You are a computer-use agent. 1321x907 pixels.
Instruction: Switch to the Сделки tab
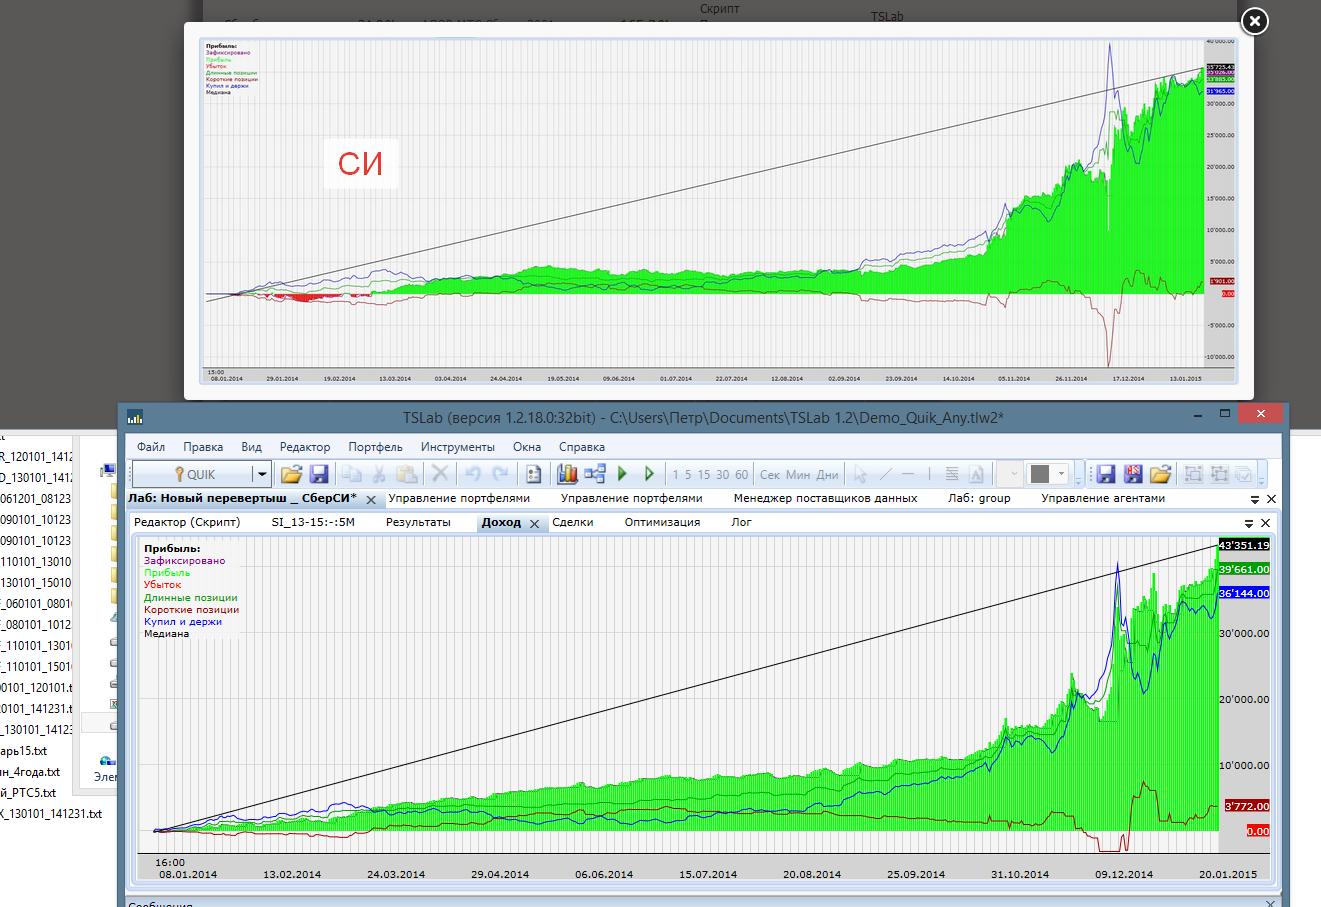click(x=573, y=522)
